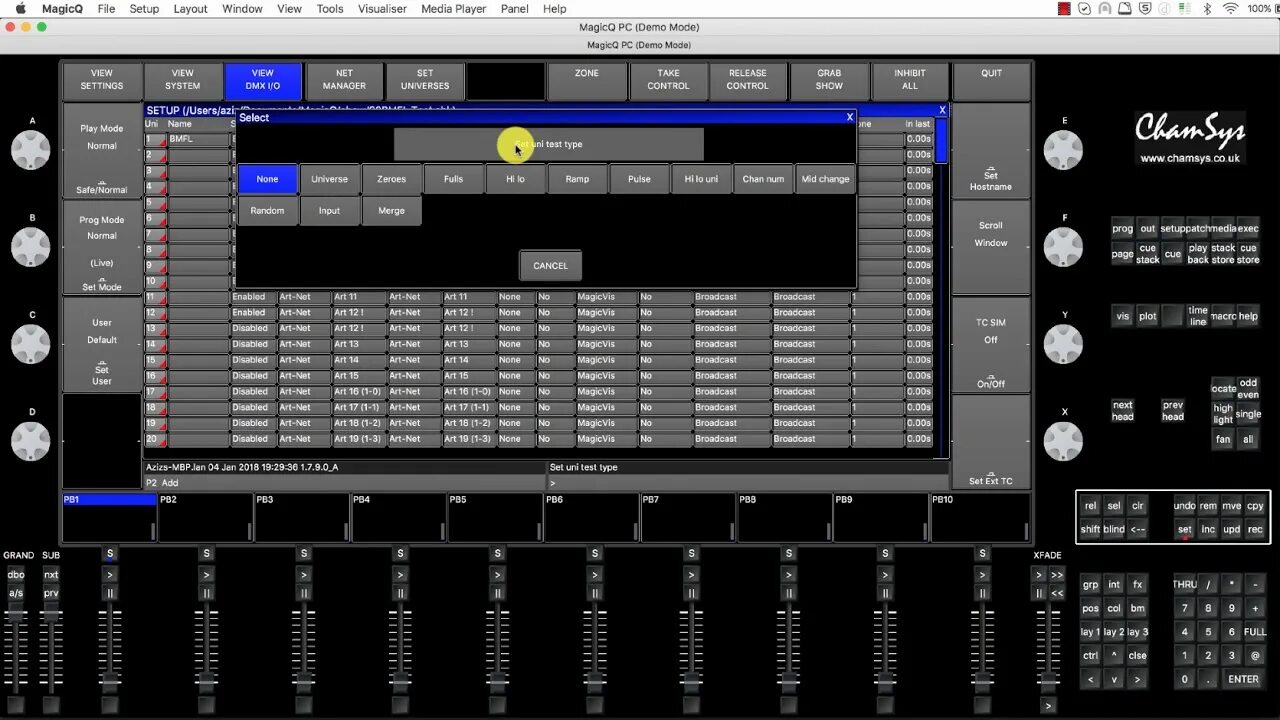Toggle the highlight button
Viewport: 1280px width, 720px height.
point(1223,413)
